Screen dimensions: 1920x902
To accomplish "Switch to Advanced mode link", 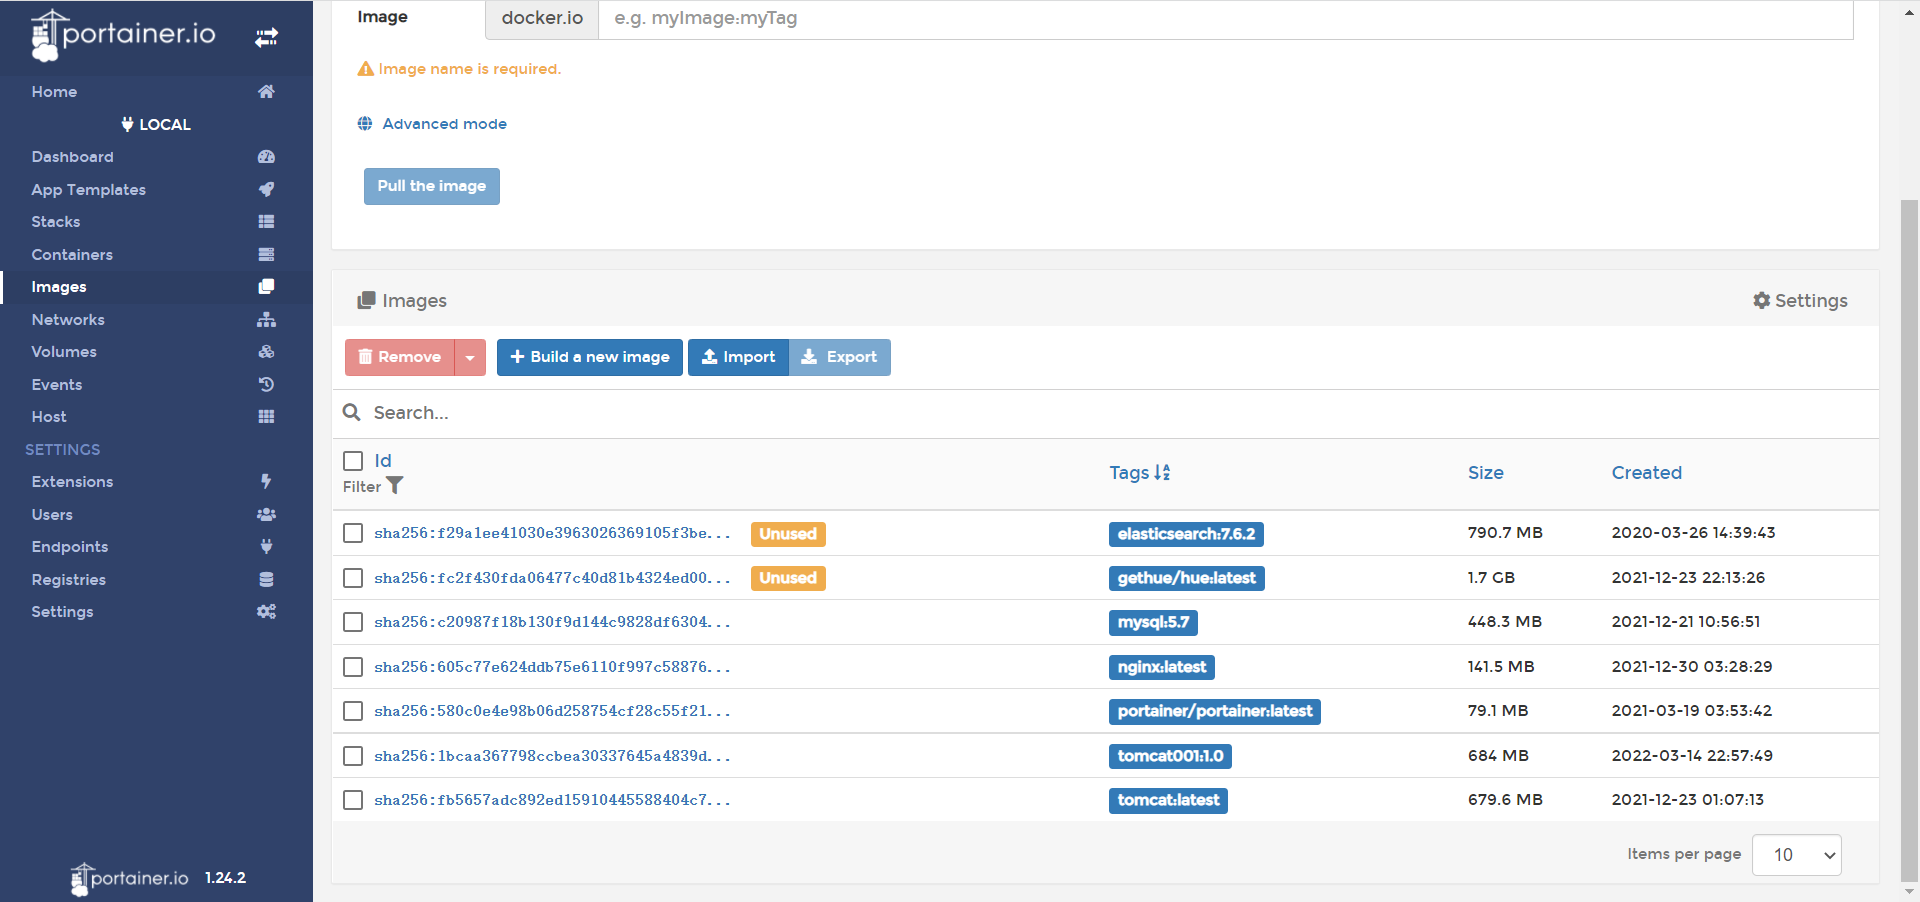I will [444, 124].
